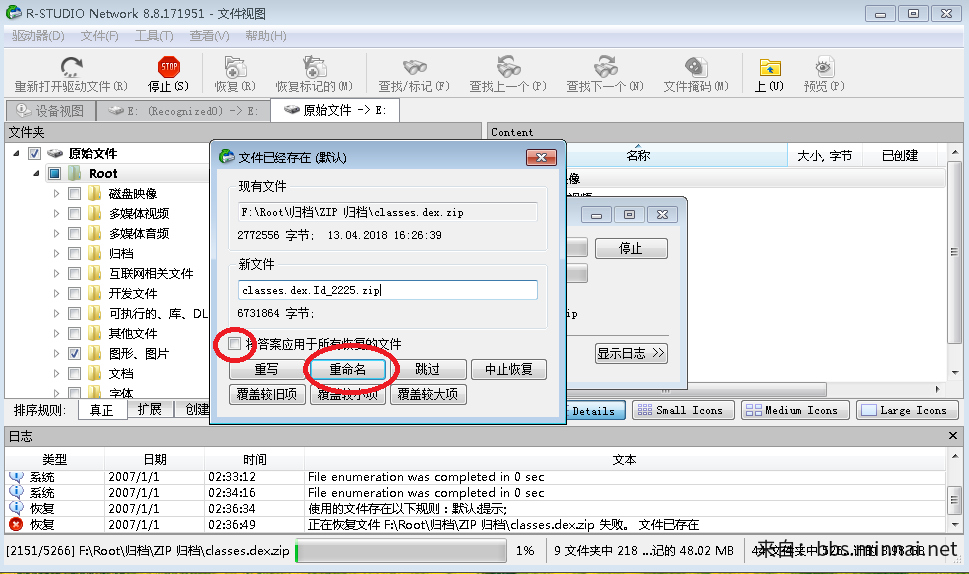Click the new file name input field
Viewport: 969px width, 574px height.
(388, 290)
